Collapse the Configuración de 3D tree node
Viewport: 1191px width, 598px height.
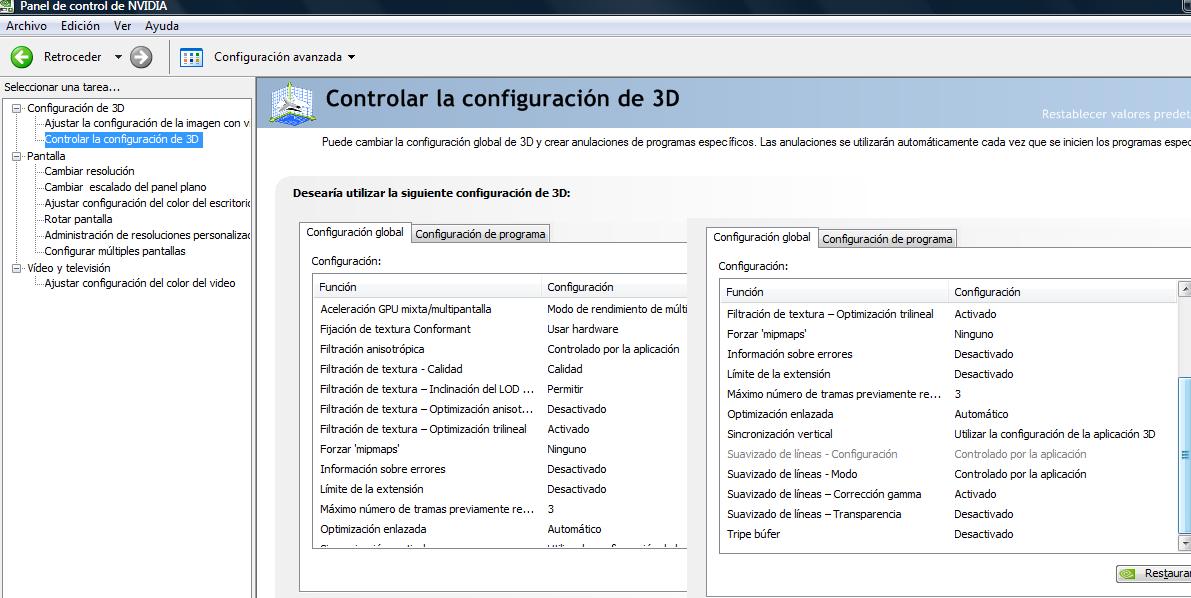[17, 108]
